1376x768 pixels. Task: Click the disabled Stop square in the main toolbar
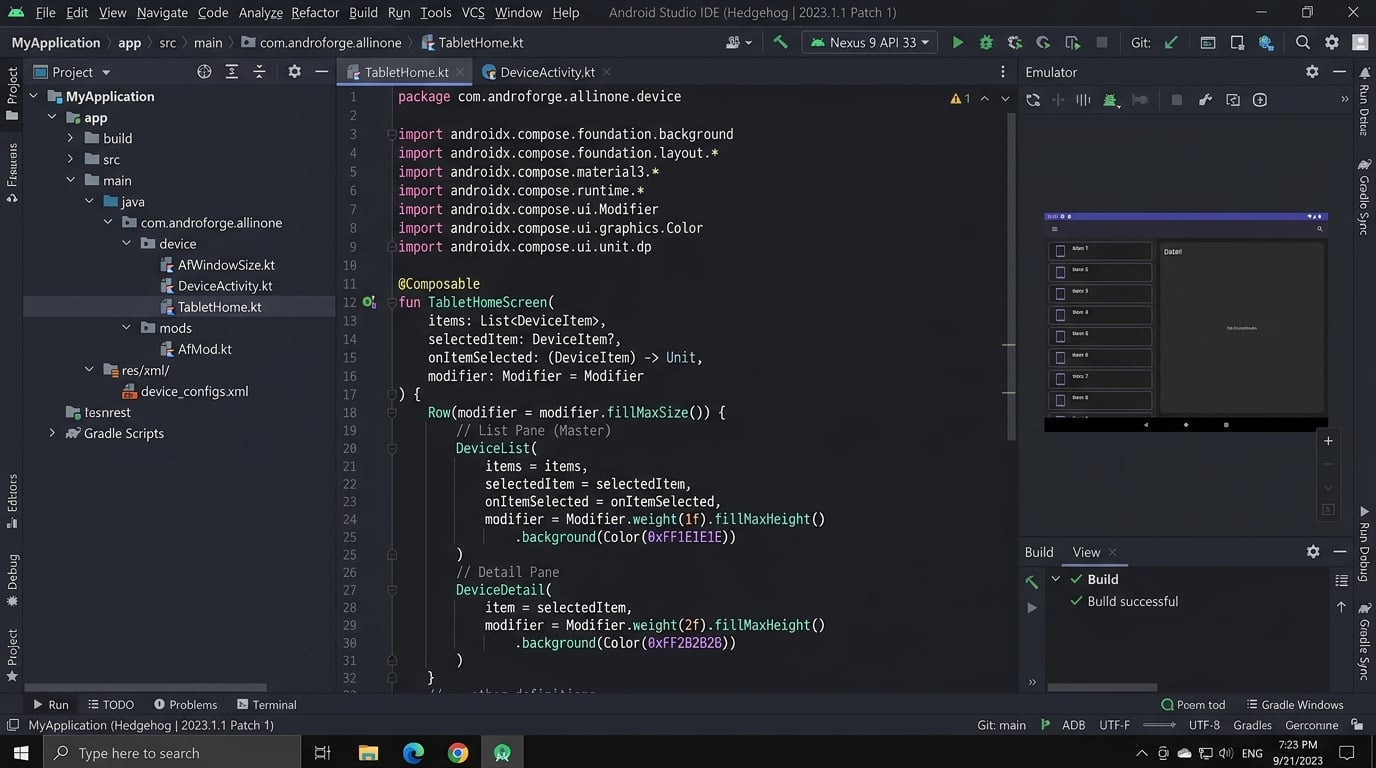point(1102,42)
